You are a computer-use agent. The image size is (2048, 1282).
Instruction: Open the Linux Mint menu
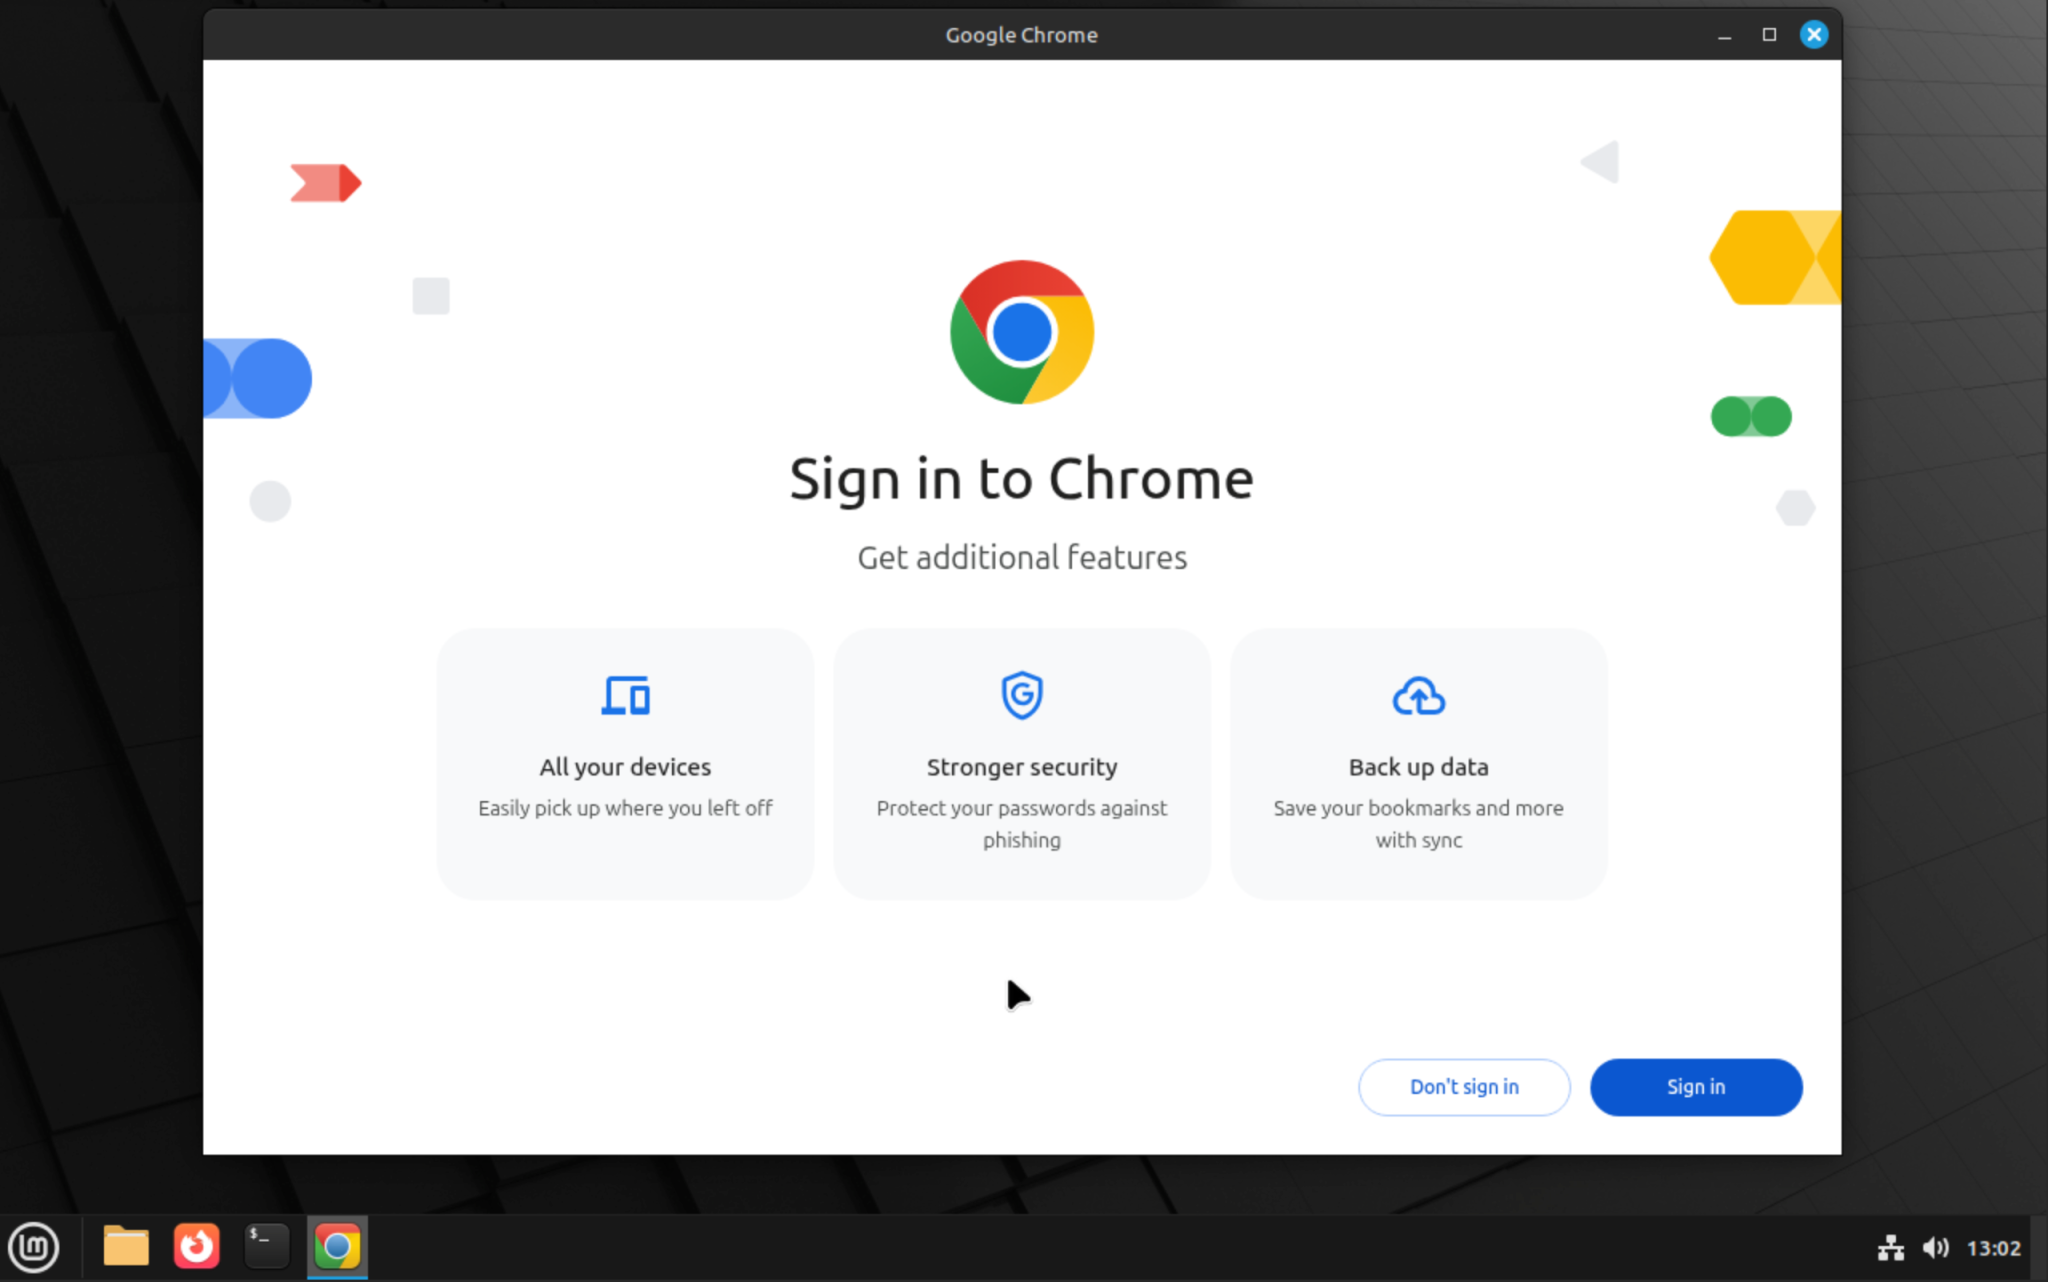coord(35,1247)
